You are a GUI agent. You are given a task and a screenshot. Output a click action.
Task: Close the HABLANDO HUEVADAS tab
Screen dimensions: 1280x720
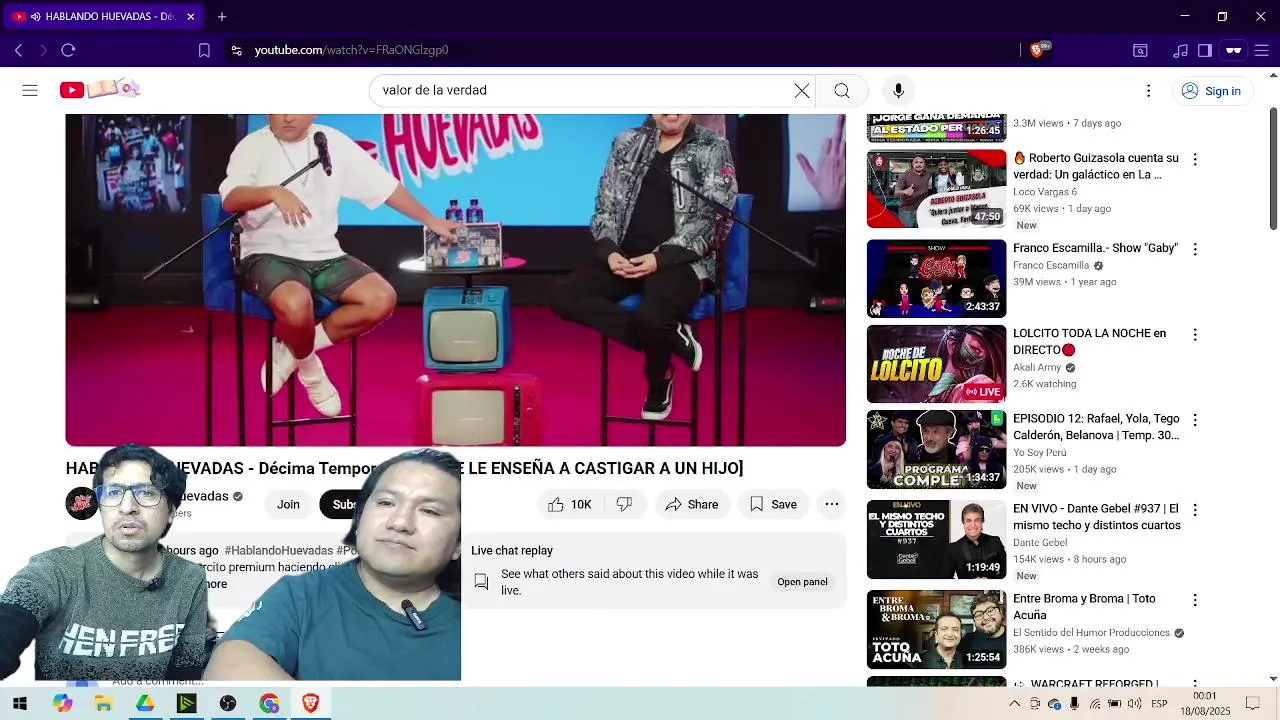[190, 16]
